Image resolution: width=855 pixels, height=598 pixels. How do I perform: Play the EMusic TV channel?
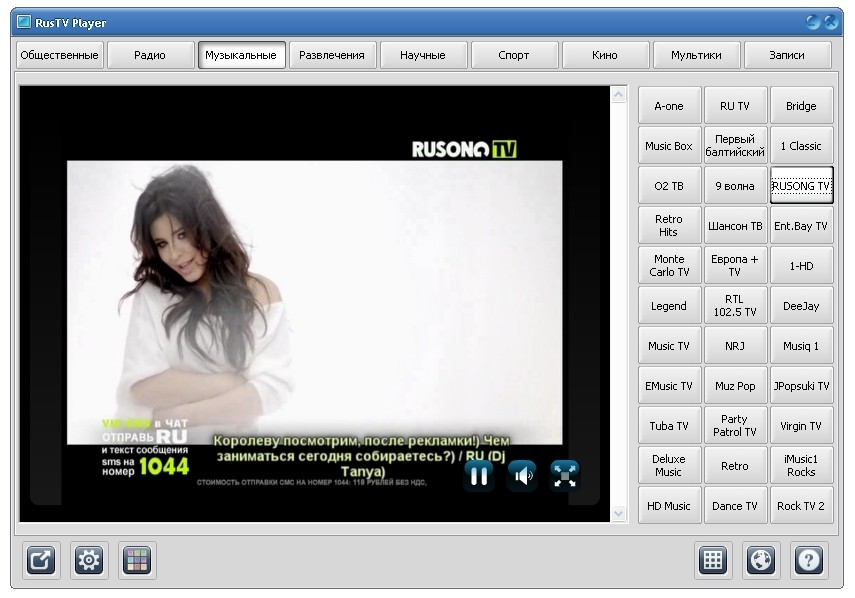click(669, 386)
